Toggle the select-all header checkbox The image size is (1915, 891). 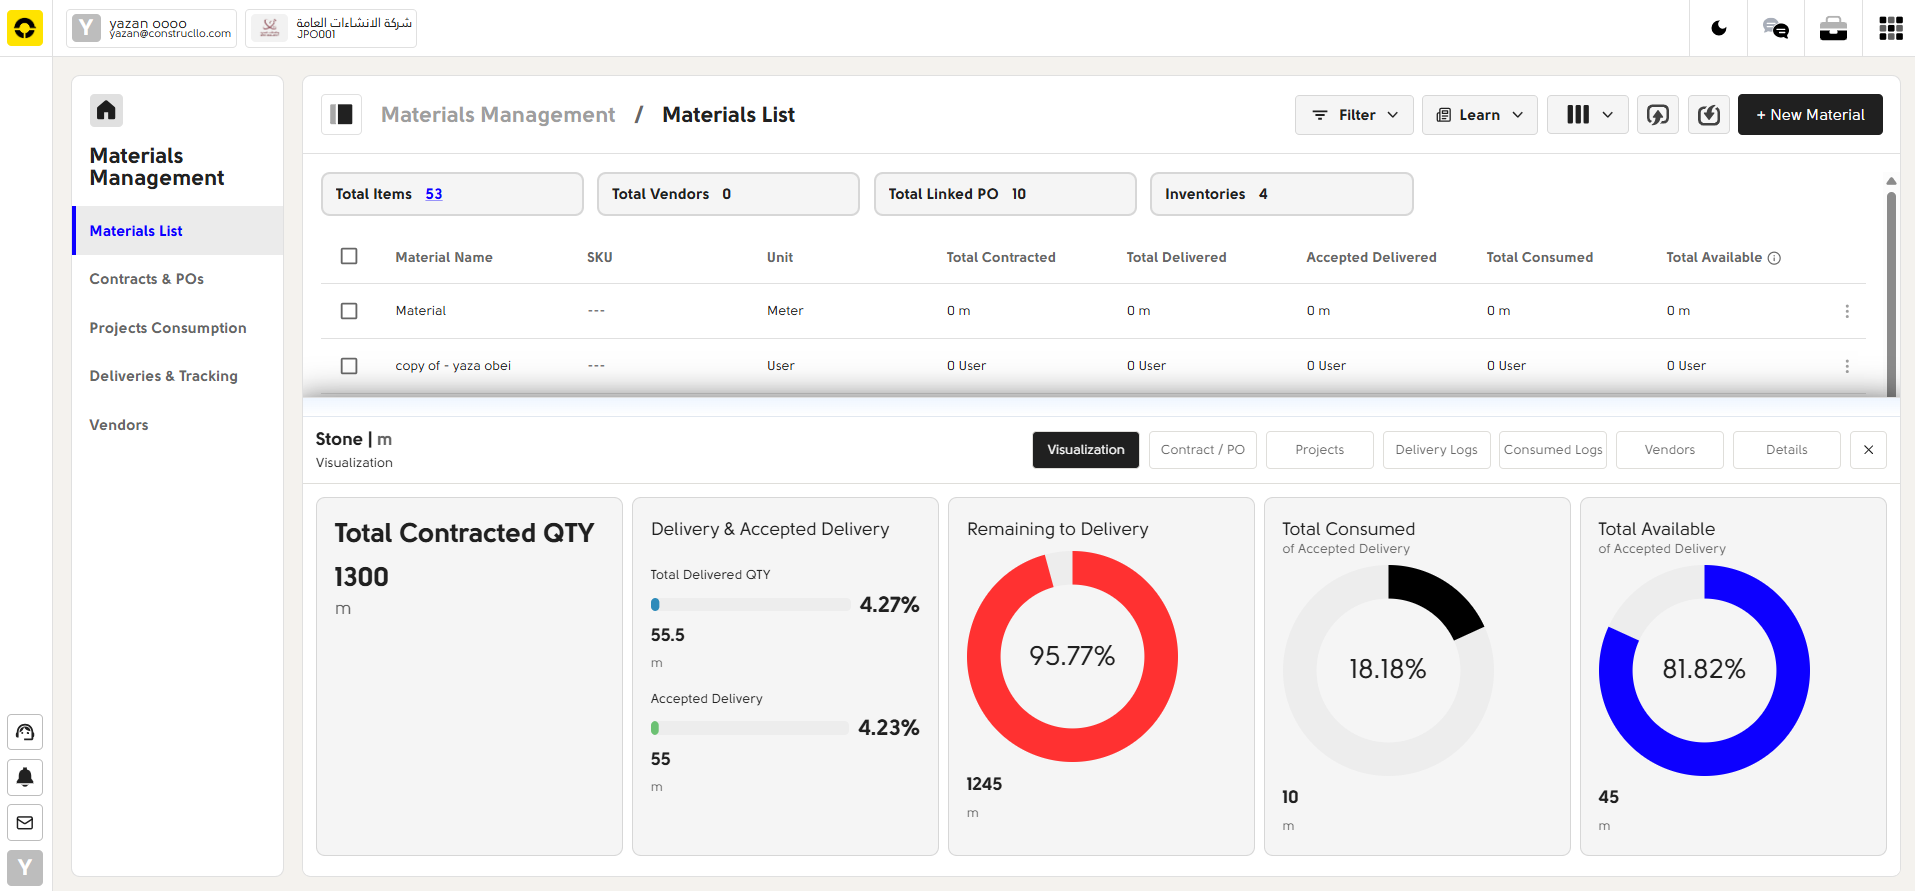pos(349,256)
